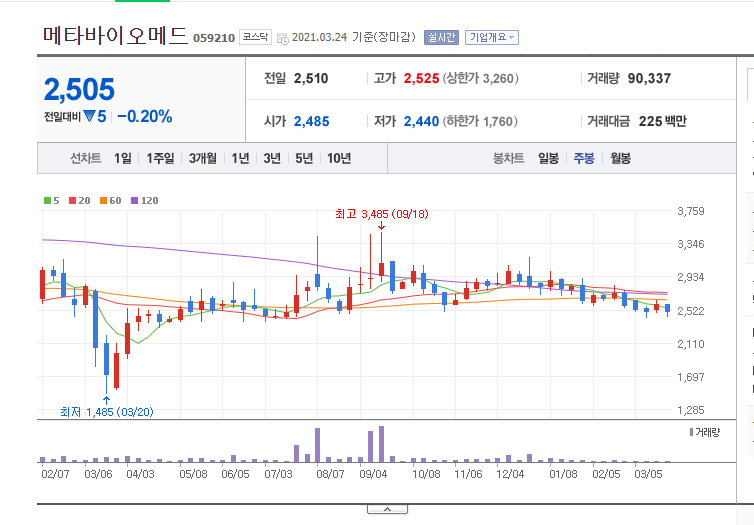Click the current price 2,505
The image size is (754, 525).
click(79, 89)
